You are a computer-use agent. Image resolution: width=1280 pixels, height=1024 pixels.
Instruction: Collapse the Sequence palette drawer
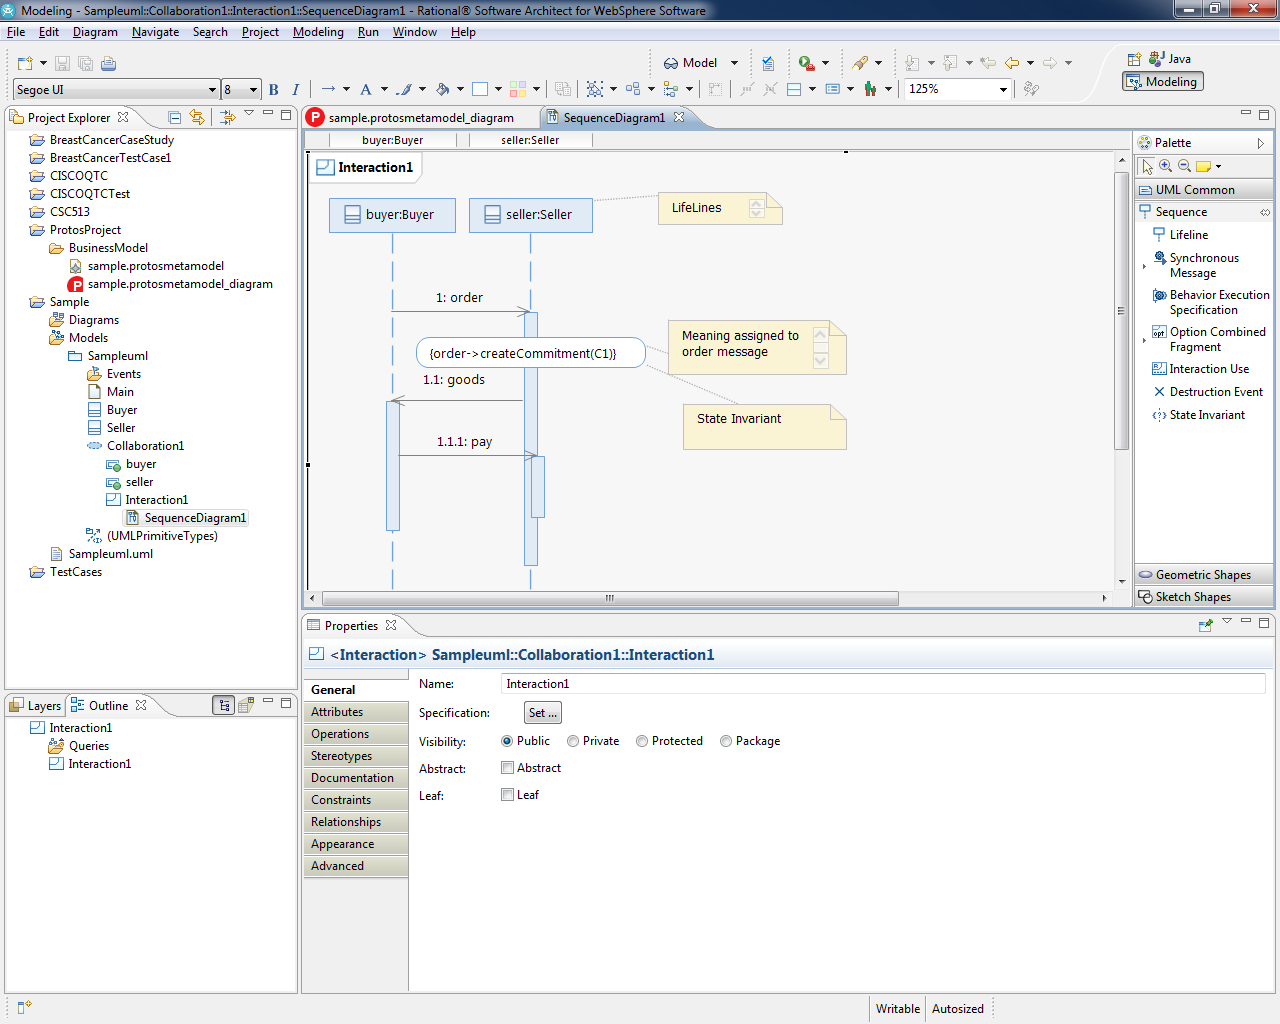[x=1204, y=212]
